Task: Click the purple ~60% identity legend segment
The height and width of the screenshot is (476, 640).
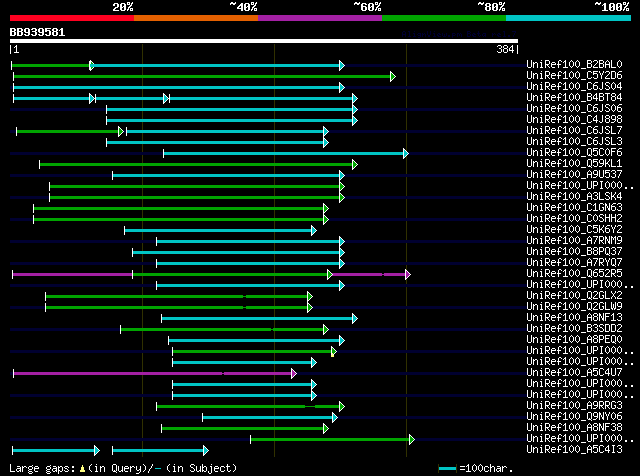Action: coord(320,18)
